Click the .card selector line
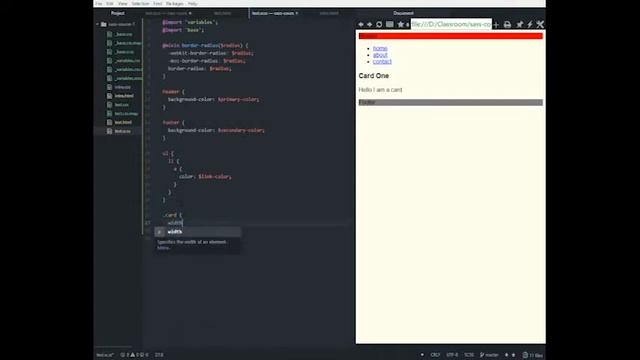The height and width of the screenshot is (360, 640). pos(172,215)
